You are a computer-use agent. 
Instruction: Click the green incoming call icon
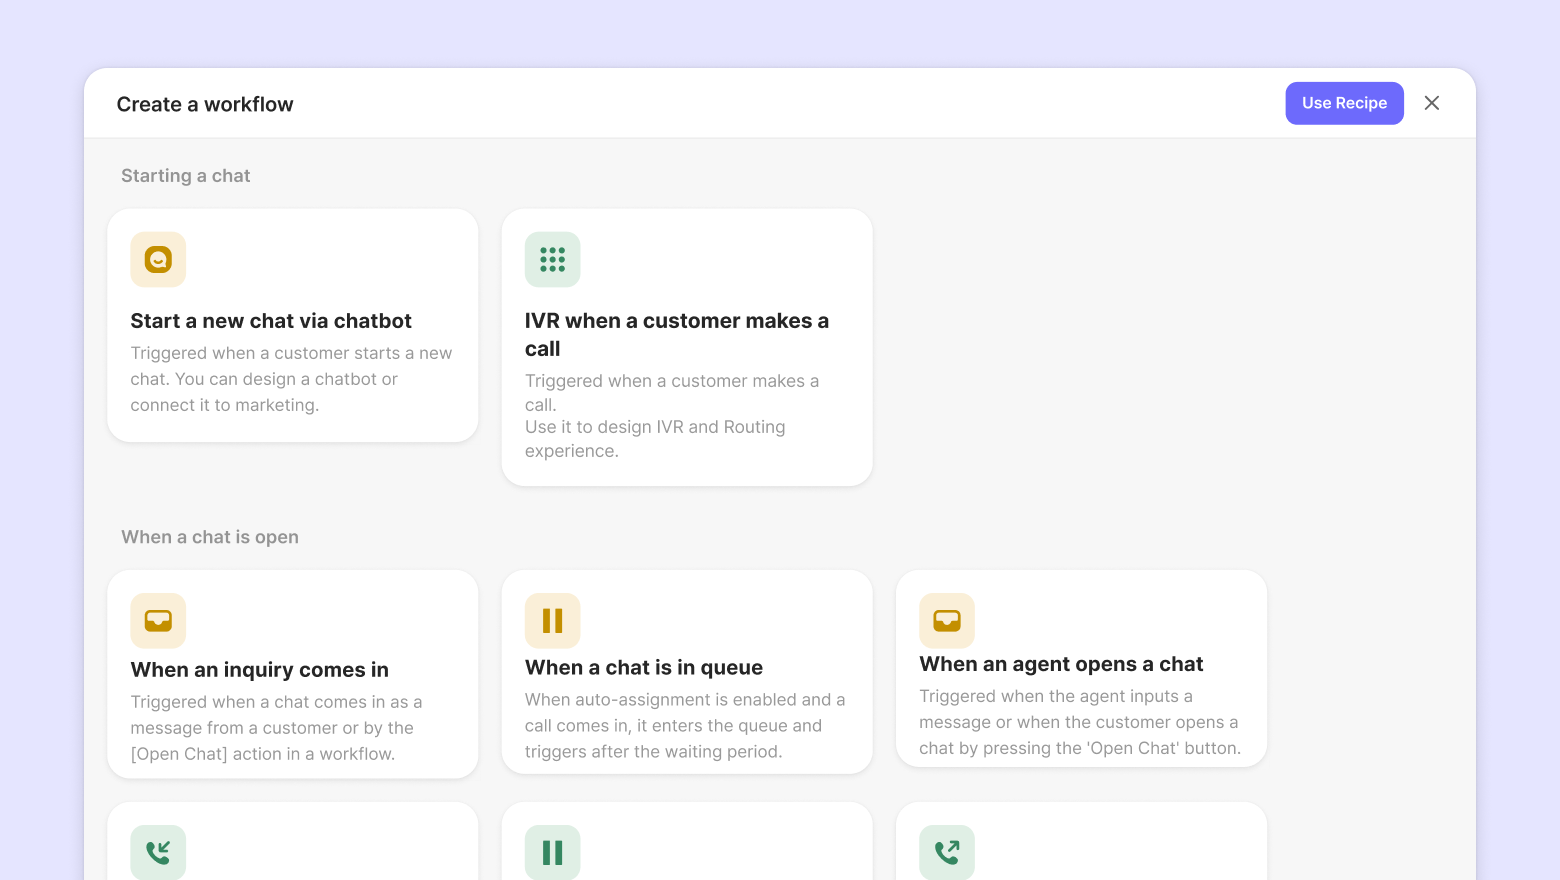pos(158,852)
